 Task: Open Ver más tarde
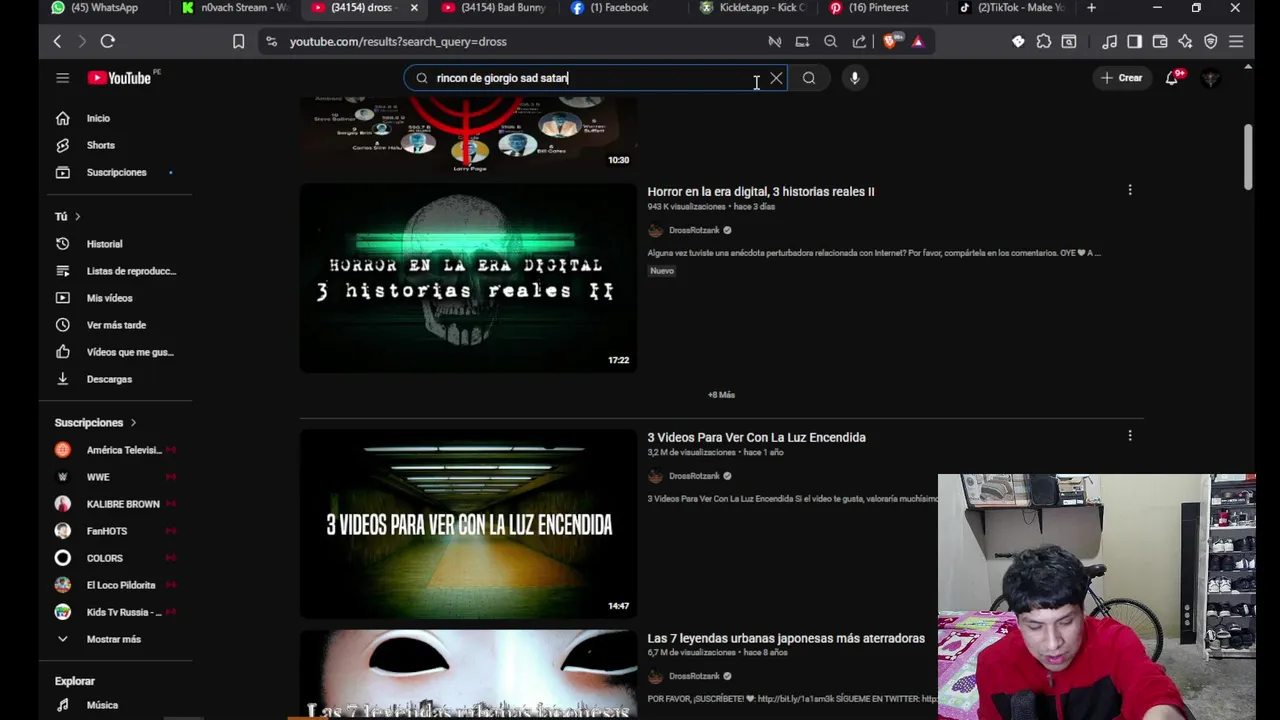coord(115,325)
